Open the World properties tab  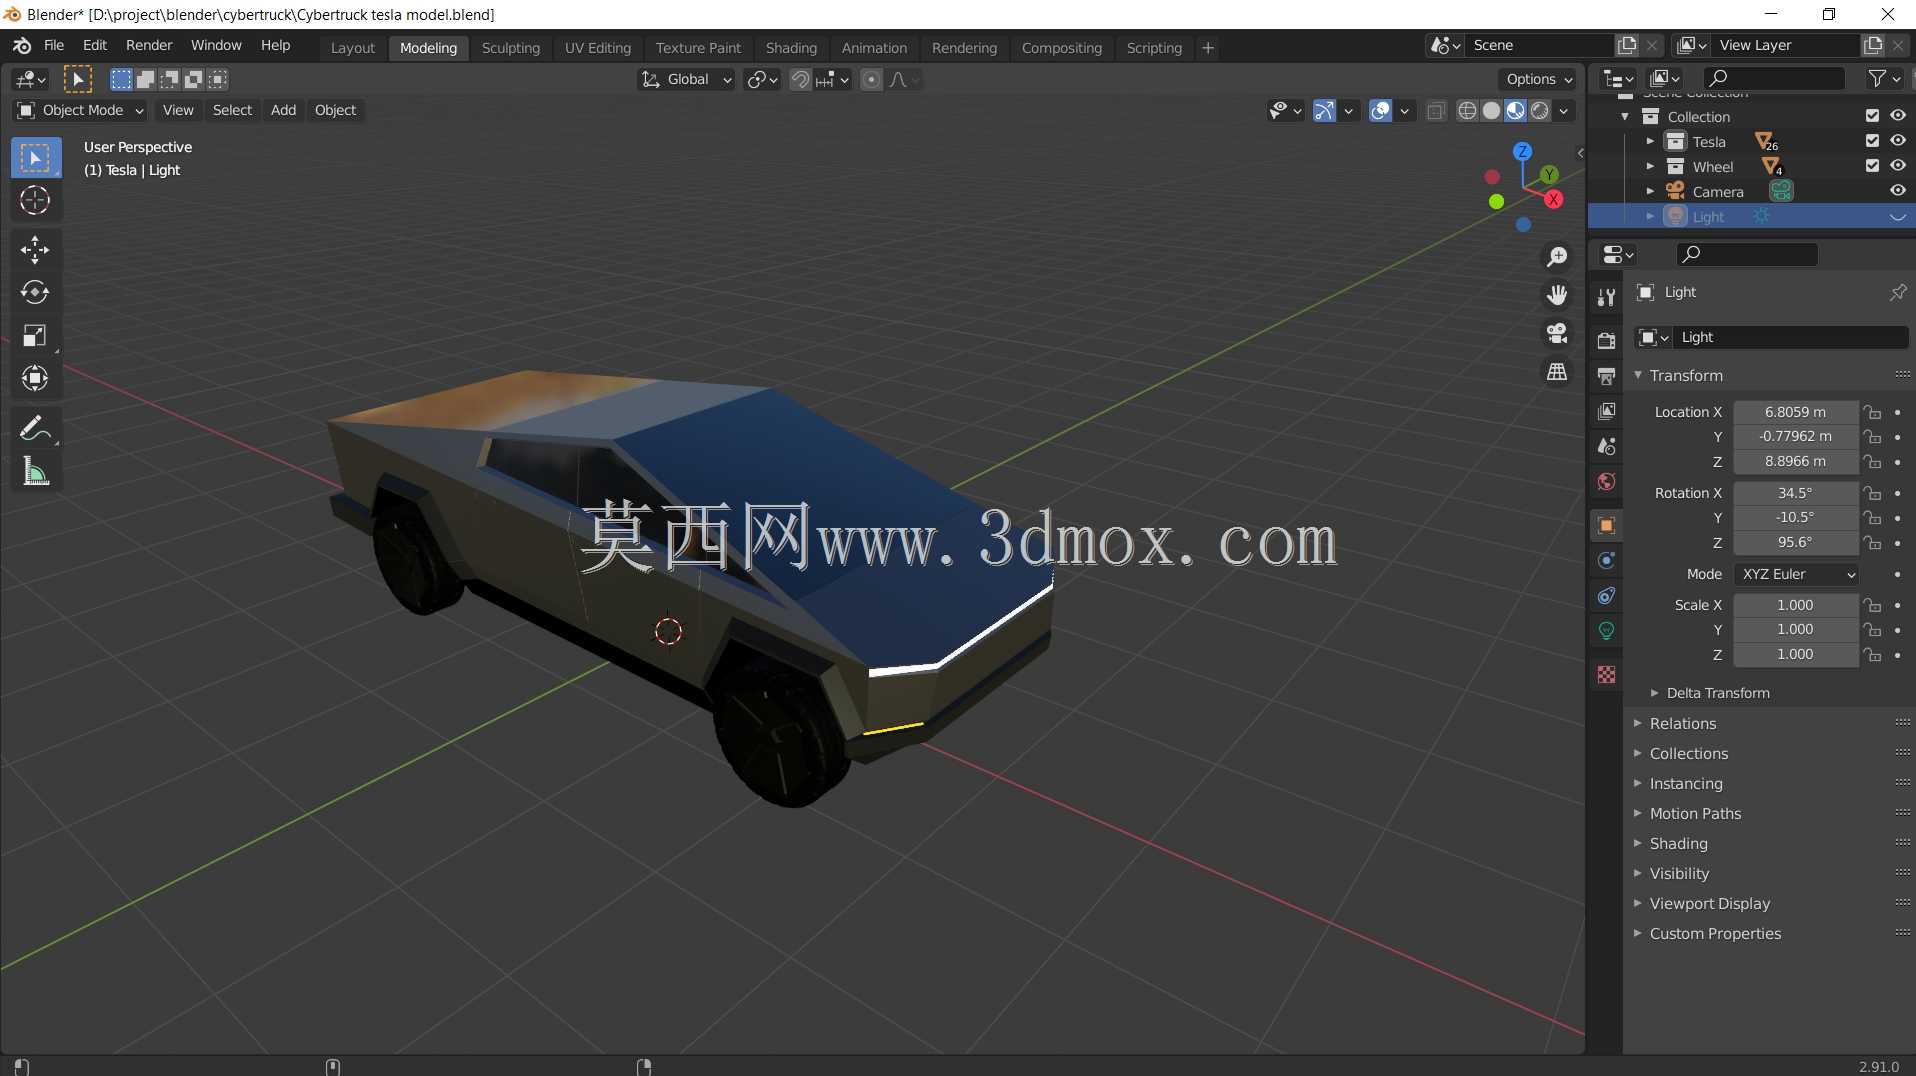click(1606, 482)
